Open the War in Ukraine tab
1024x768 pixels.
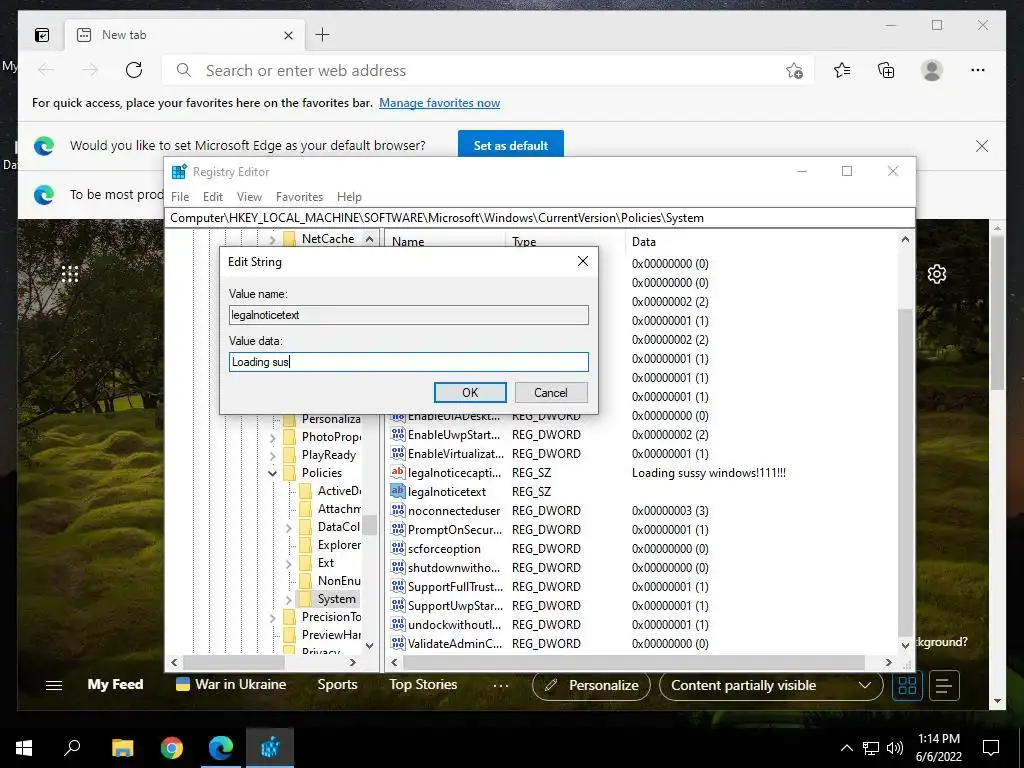(231, 684)
